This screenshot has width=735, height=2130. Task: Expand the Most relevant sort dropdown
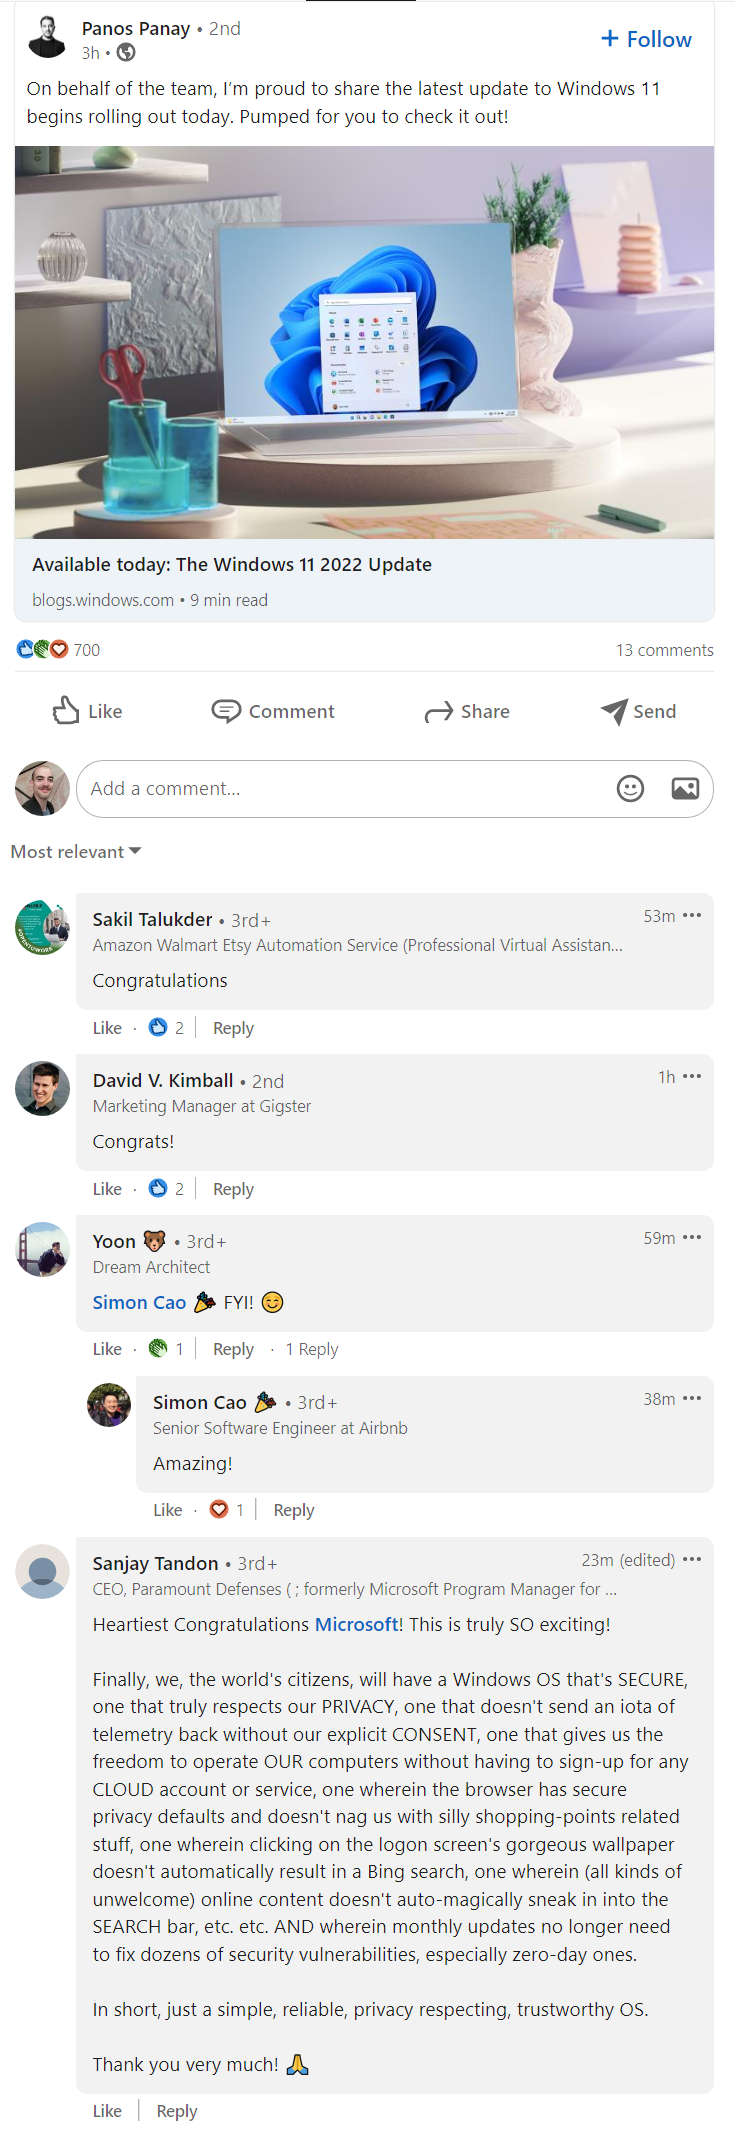tap(76, 852)
